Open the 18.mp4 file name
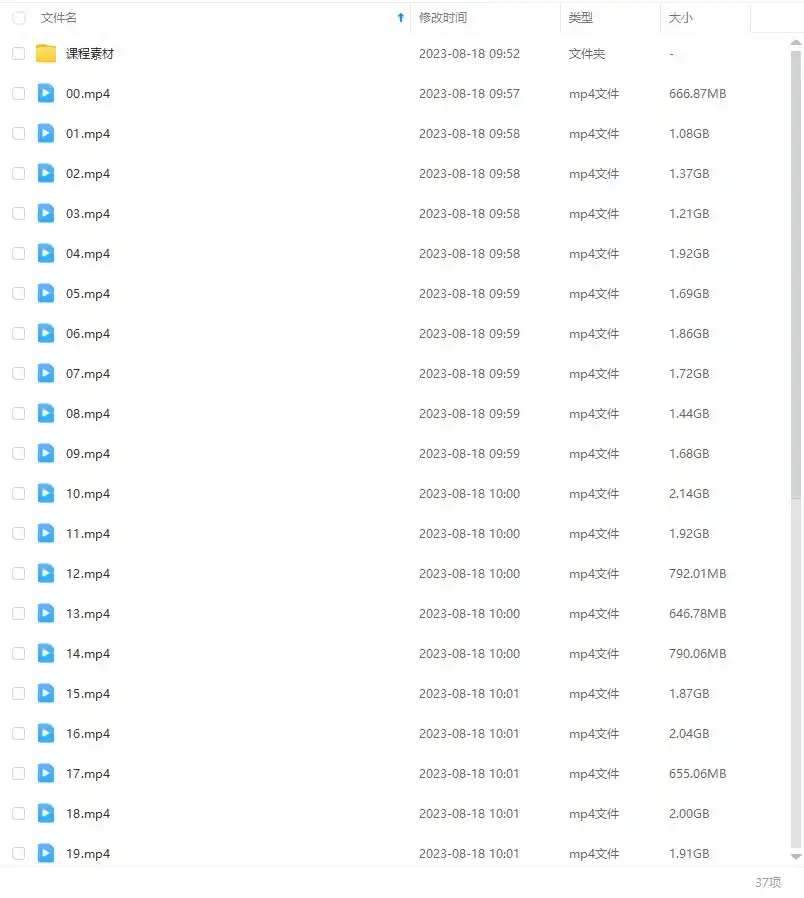Image resolution: width=804 pixels, height=898 pixels. pos(88,814)
